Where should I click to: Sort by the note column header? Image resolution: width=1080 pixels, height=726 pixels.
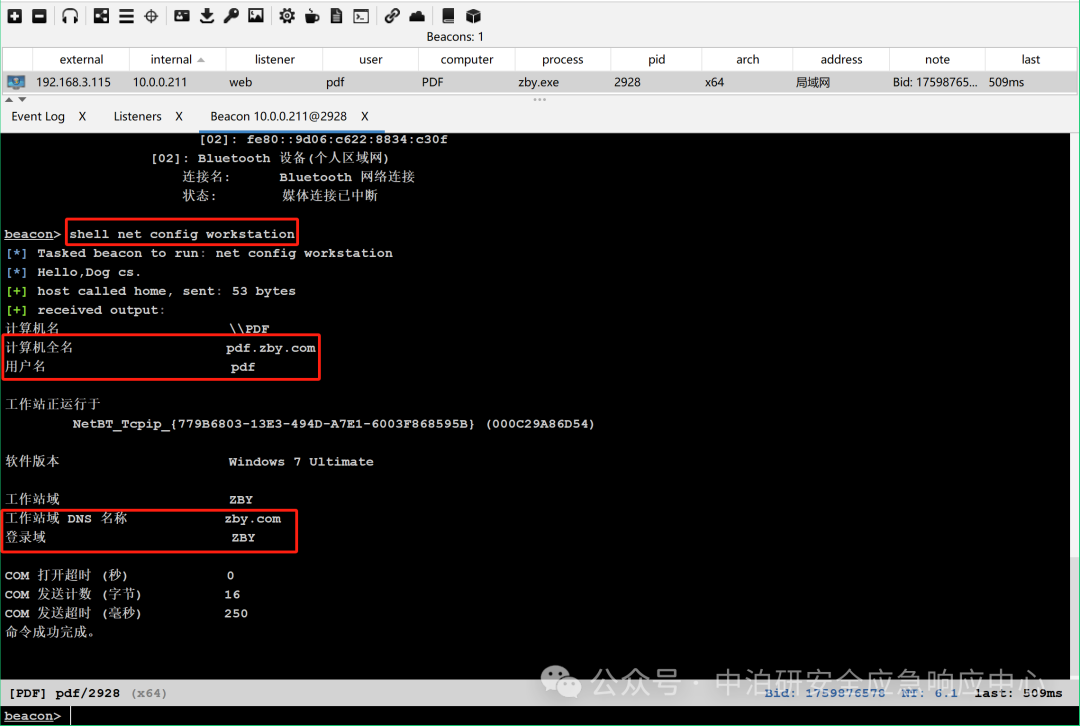[x=937, y=59]
